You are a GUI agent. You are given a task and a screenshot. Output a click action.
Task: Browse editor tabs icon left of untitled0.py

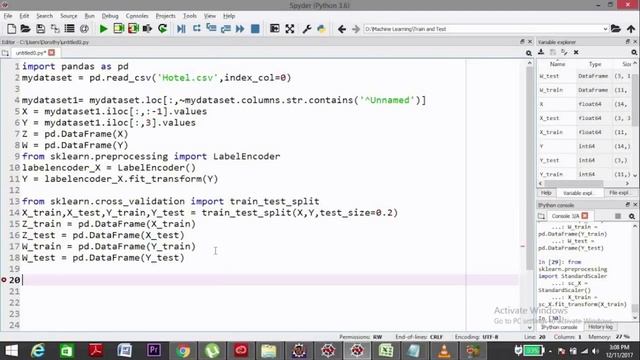[5, 53]
